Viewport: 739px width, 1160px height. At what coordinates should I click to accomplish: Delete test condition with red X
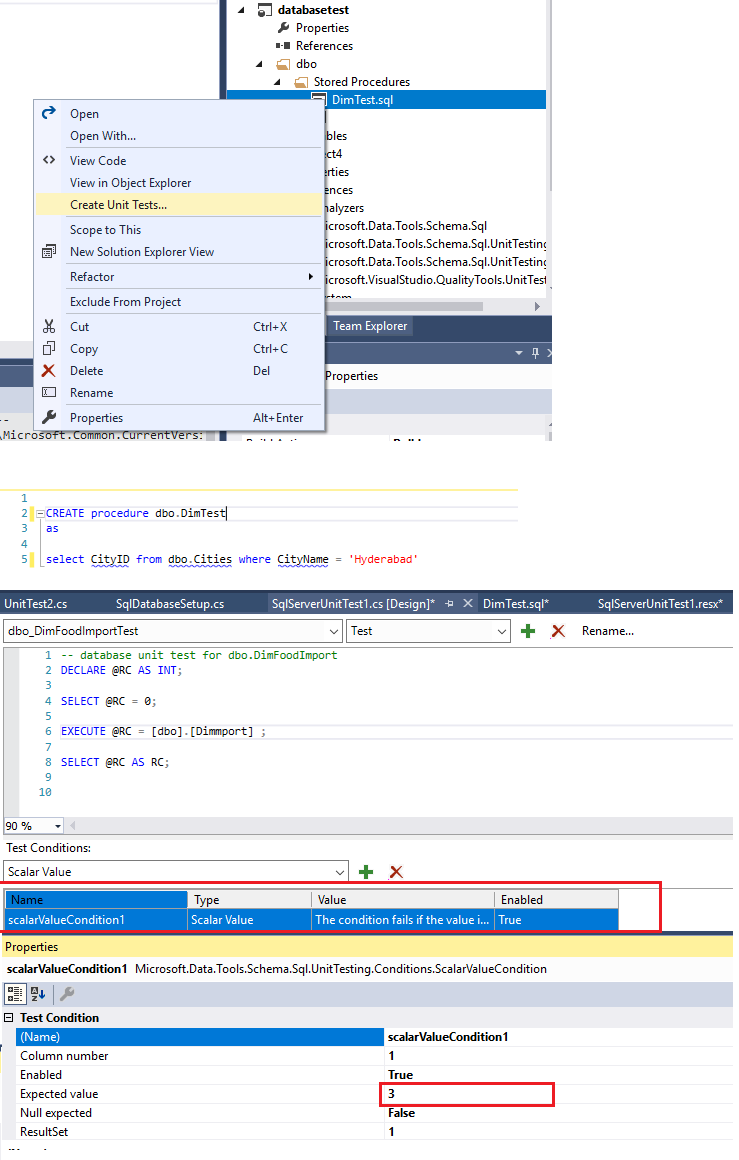397,872
